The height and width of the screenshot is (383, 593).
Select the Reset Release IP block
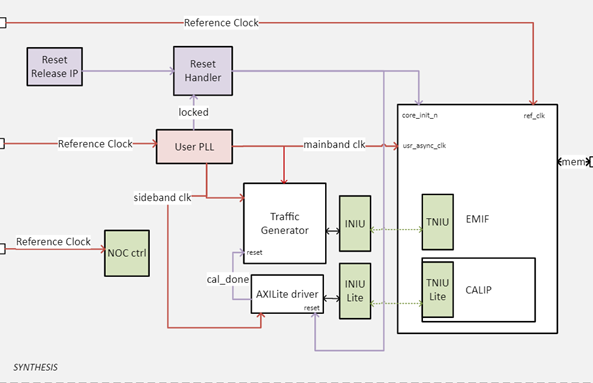pyautogui.click(x=54, y=67)
